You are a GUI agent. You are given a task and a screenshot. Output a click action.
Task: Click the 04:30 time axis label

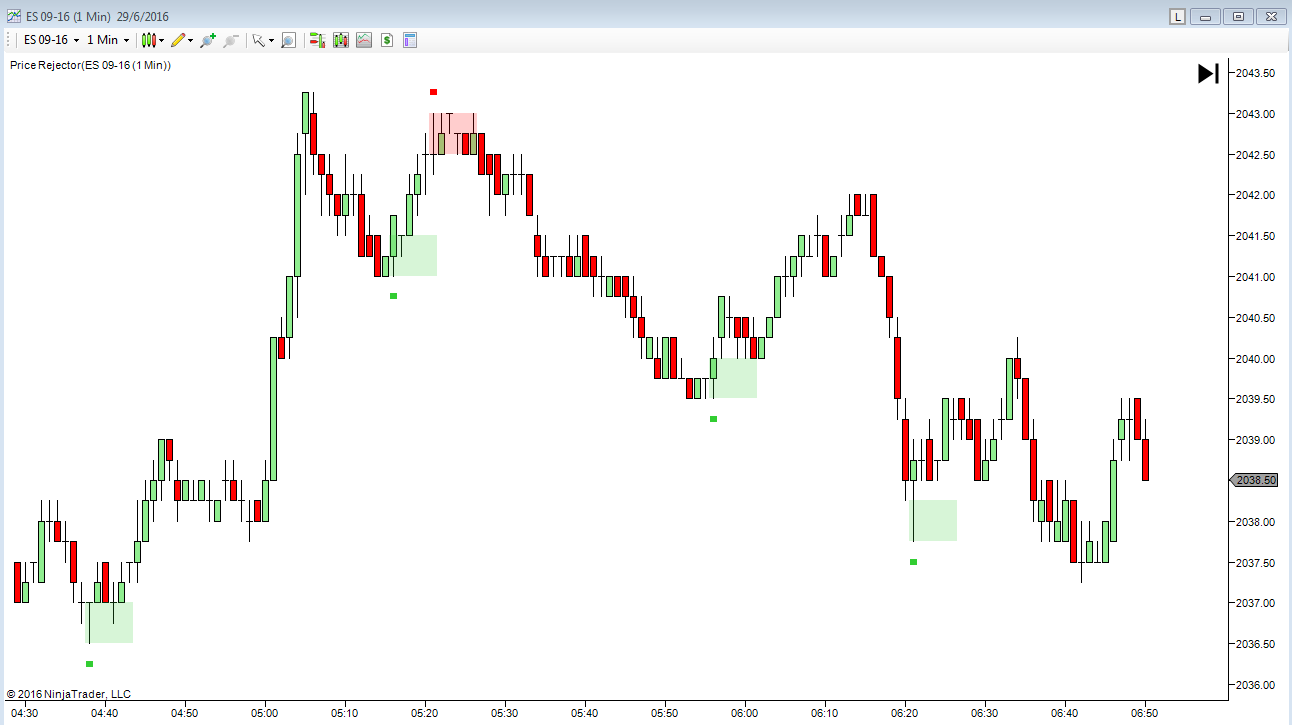25,713
